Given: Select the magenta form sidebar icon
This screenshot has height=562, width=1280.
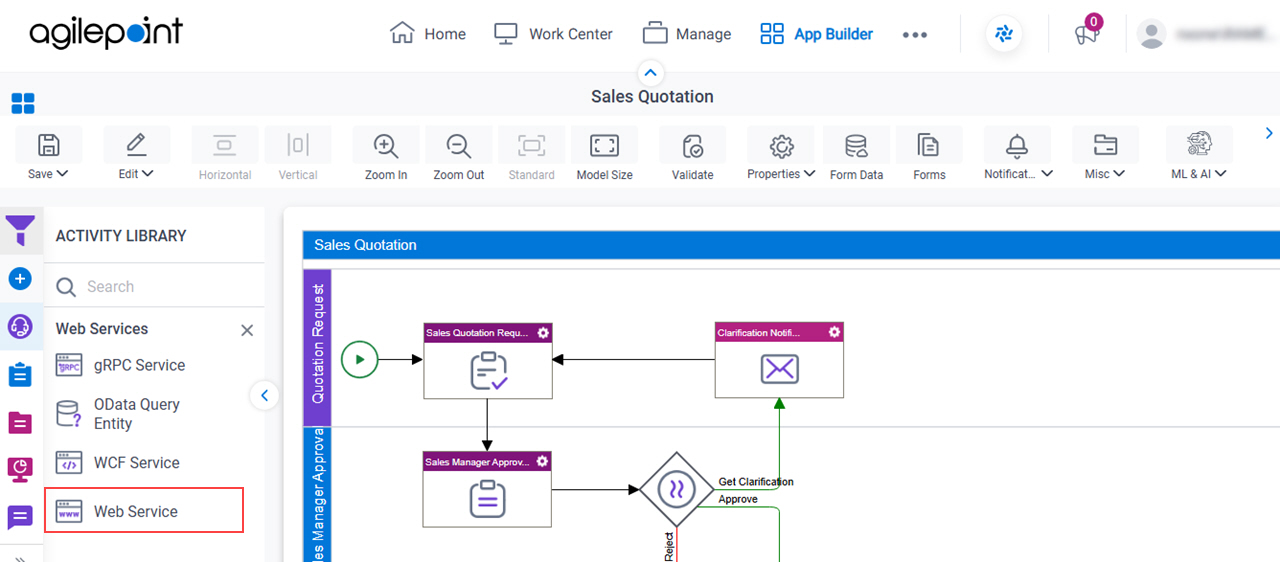Looking at the screenshot, I should coord(20,422).
